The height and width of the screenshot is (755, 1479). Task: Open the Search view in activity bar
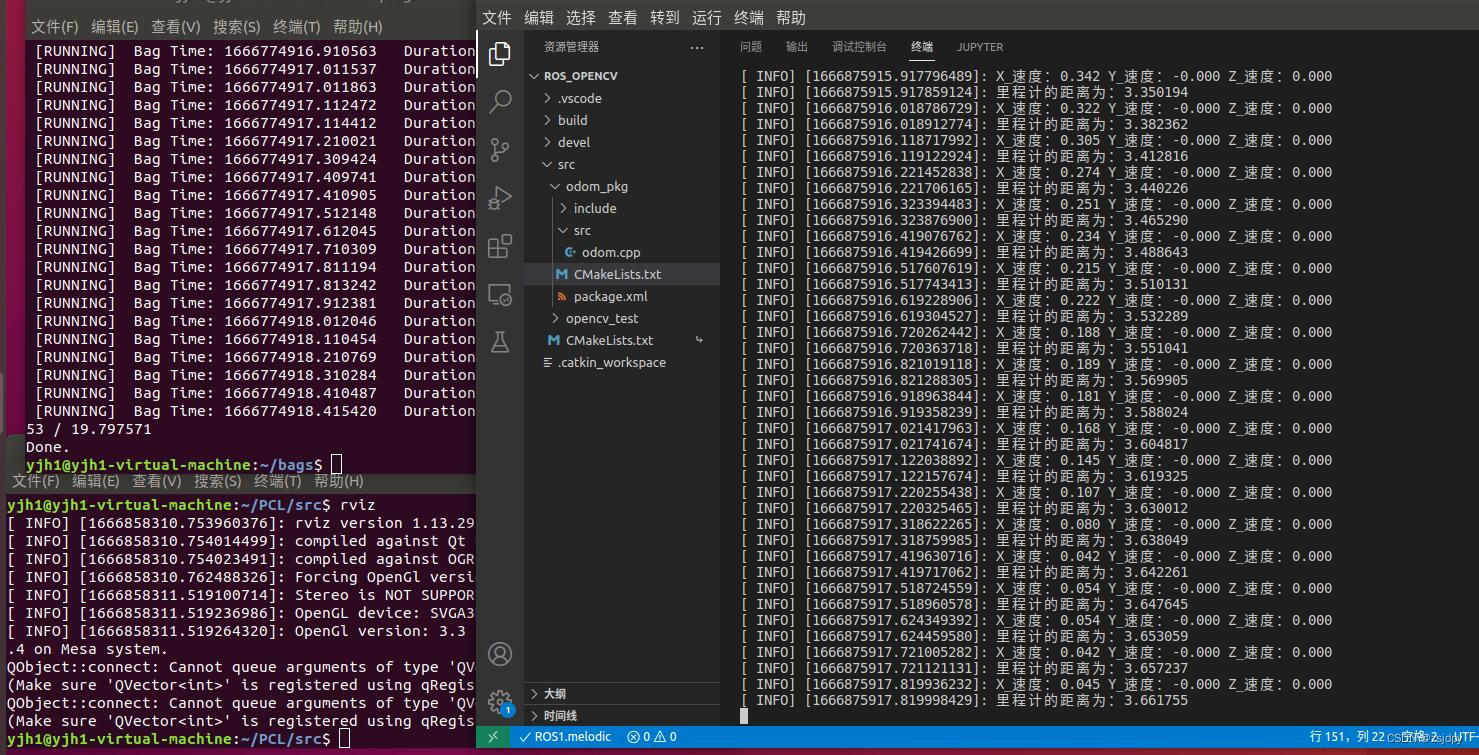click(x=500, y=101)
